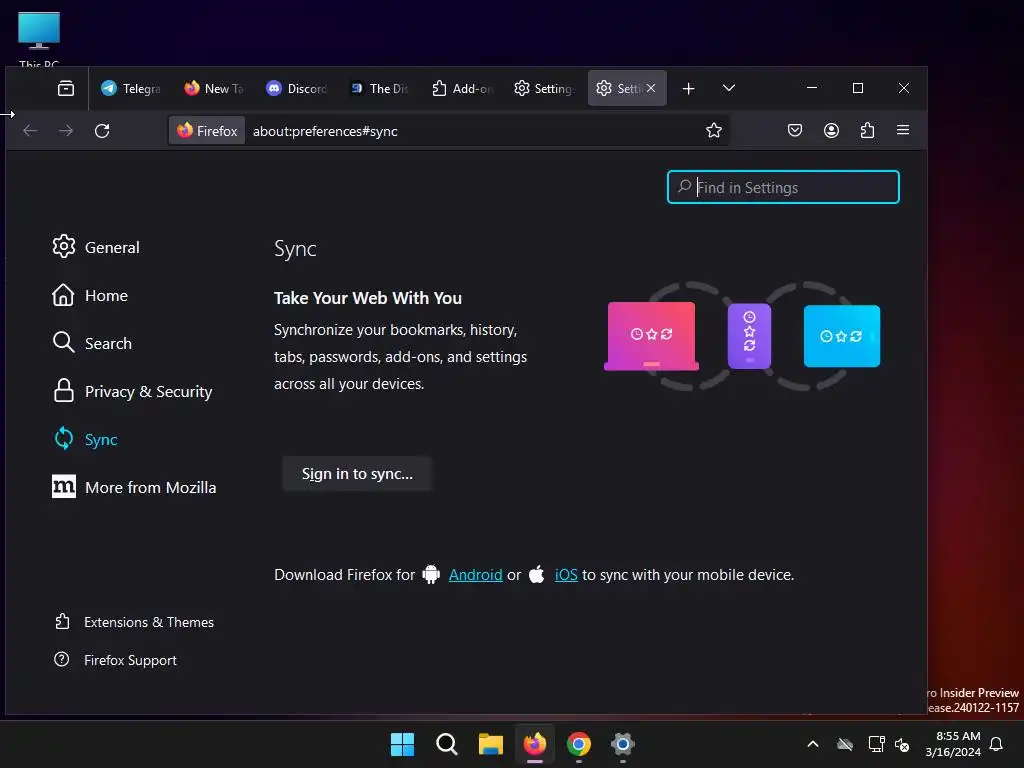Open a new tab with plus button

(x=688, y=88)
